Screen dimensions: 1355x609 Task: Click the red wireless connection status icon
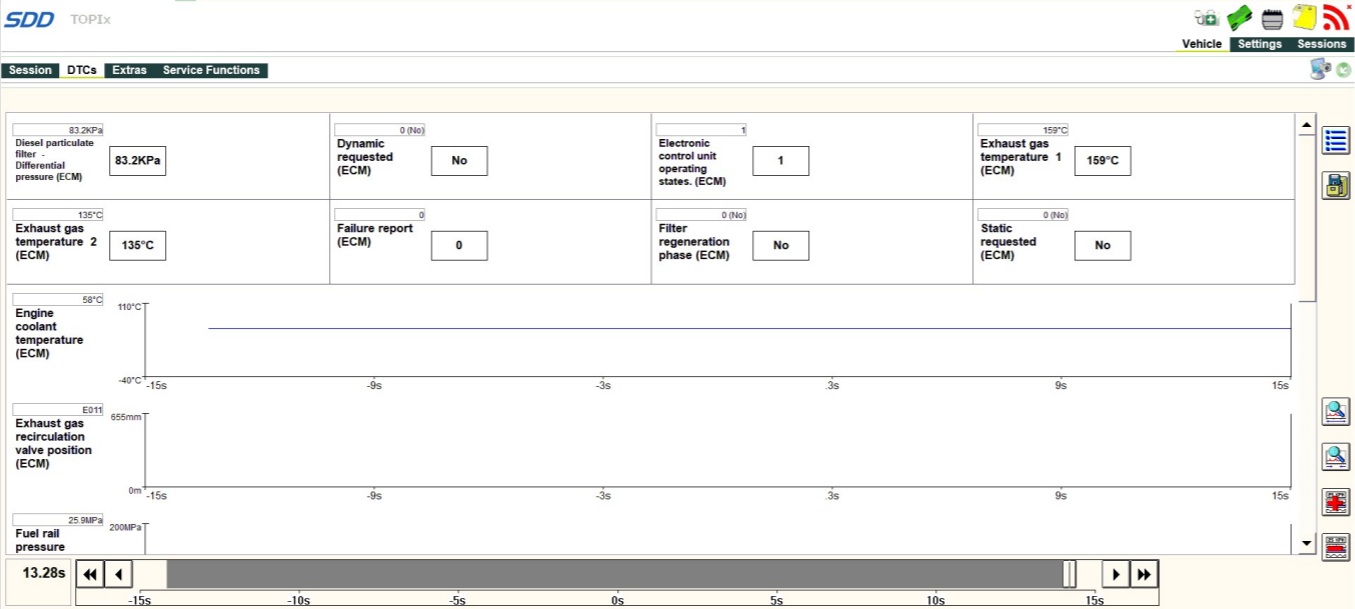(x=1336, y=17)
